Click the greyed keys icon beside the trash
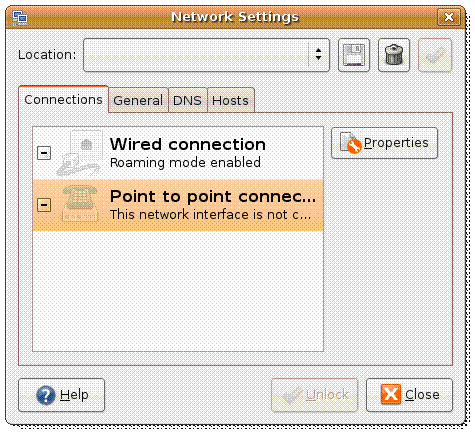Viewport: 475px width, 434px height. point(435,55)
